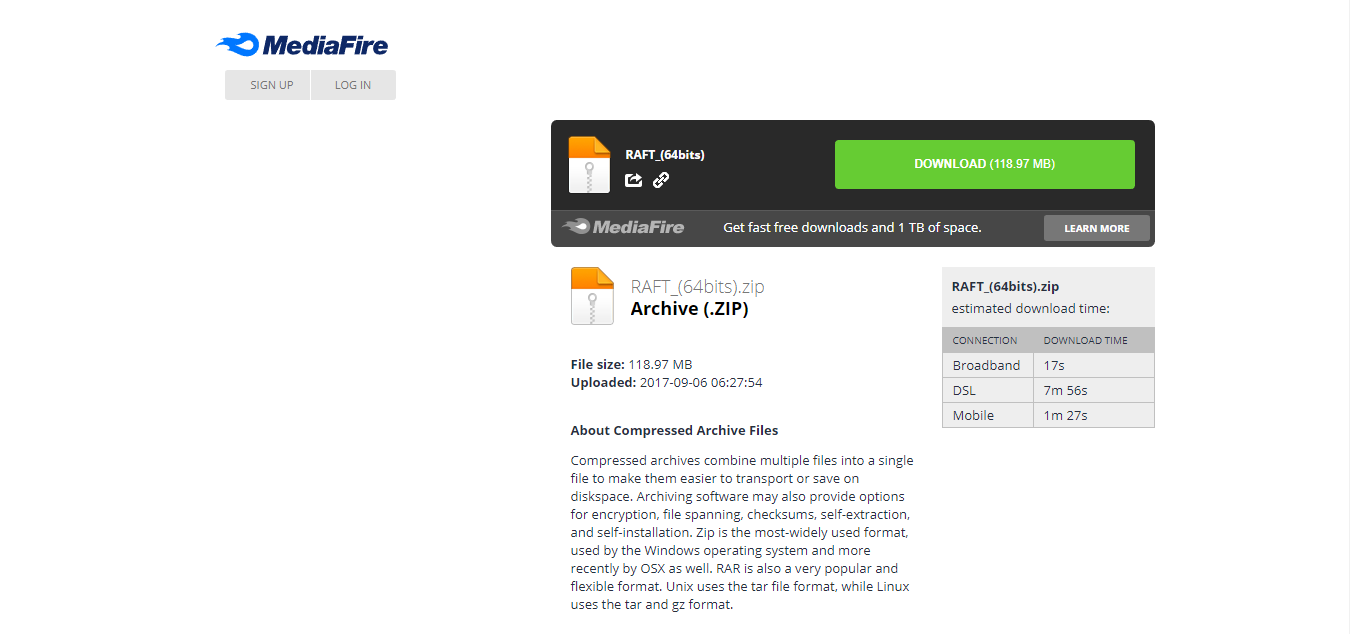Click the File size 118.97 MB line
Image resolution: width=1350 pixels, height=634 pixels.
631,365
